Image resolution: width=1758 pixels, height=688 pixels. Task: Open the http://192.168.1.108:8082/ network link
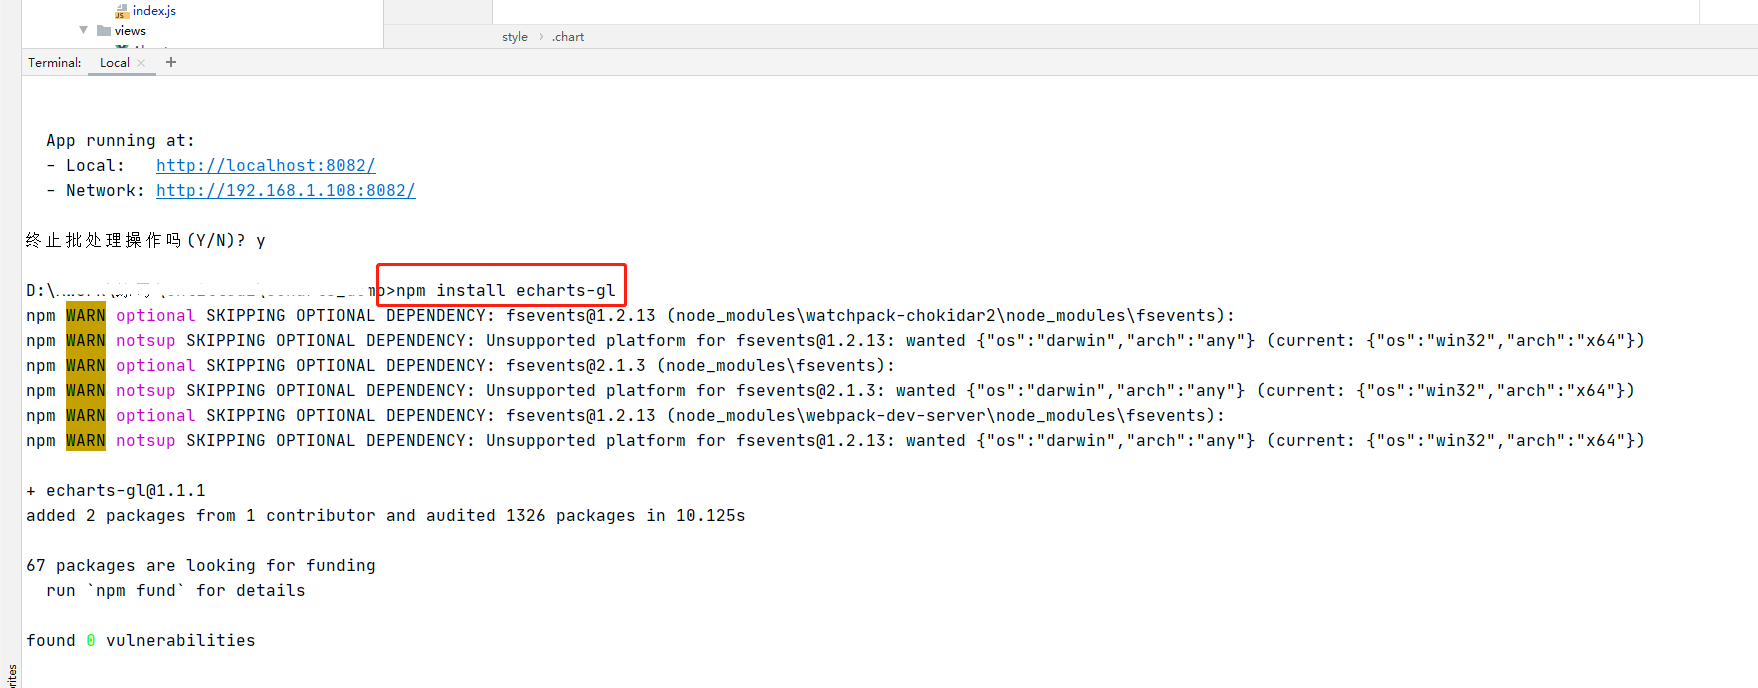(286, 191)
